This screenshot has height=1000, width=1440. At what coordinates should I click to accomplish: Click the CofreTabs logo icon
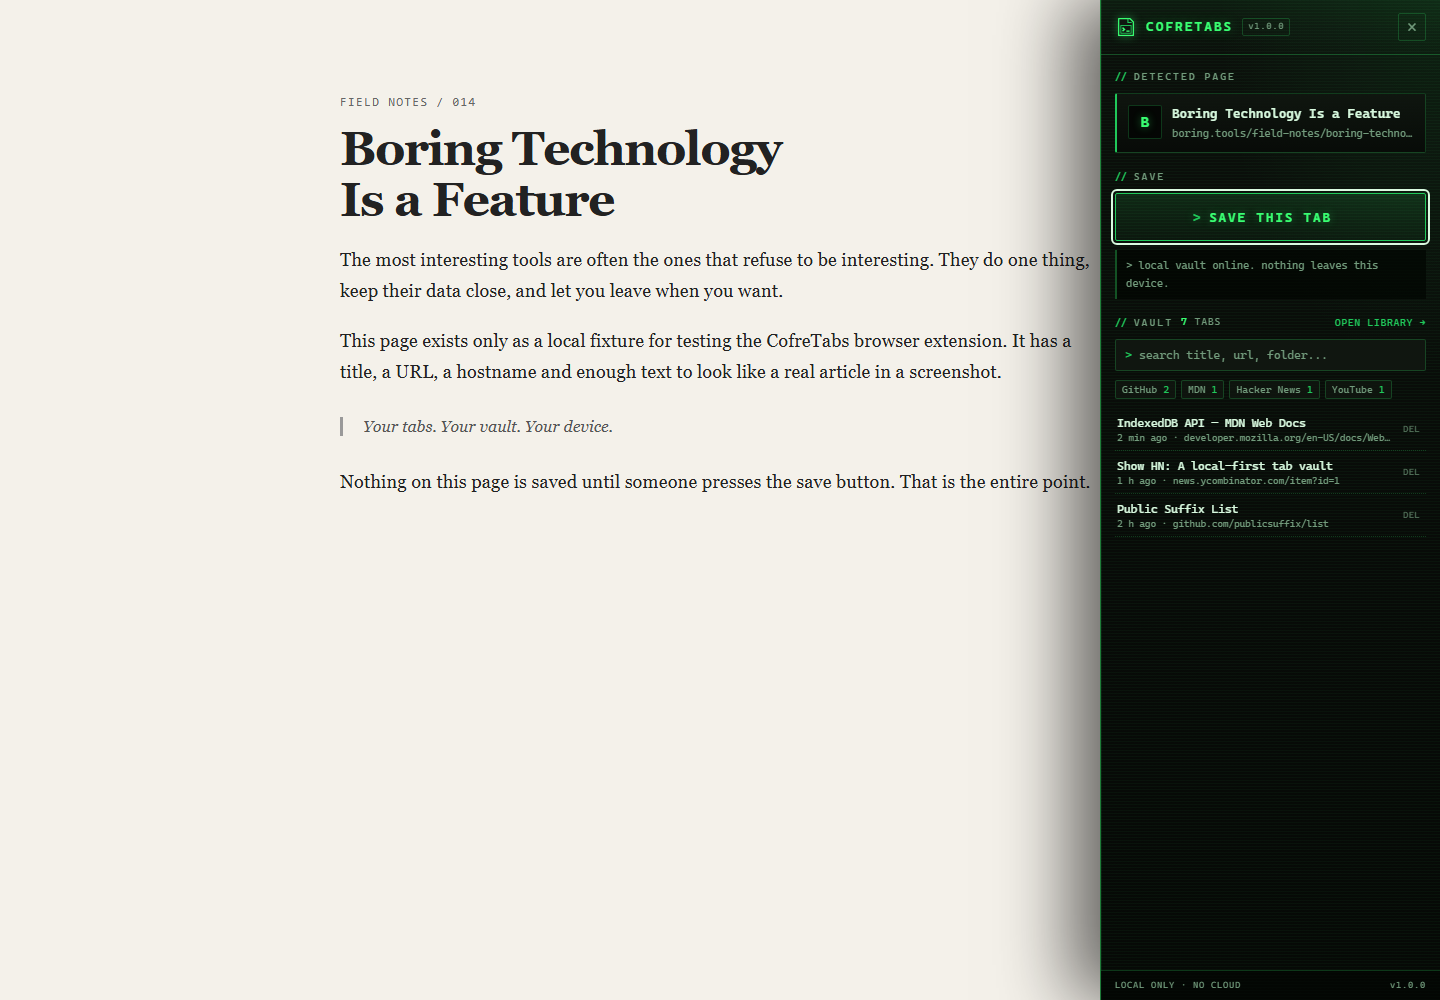tap(1125, 27)
